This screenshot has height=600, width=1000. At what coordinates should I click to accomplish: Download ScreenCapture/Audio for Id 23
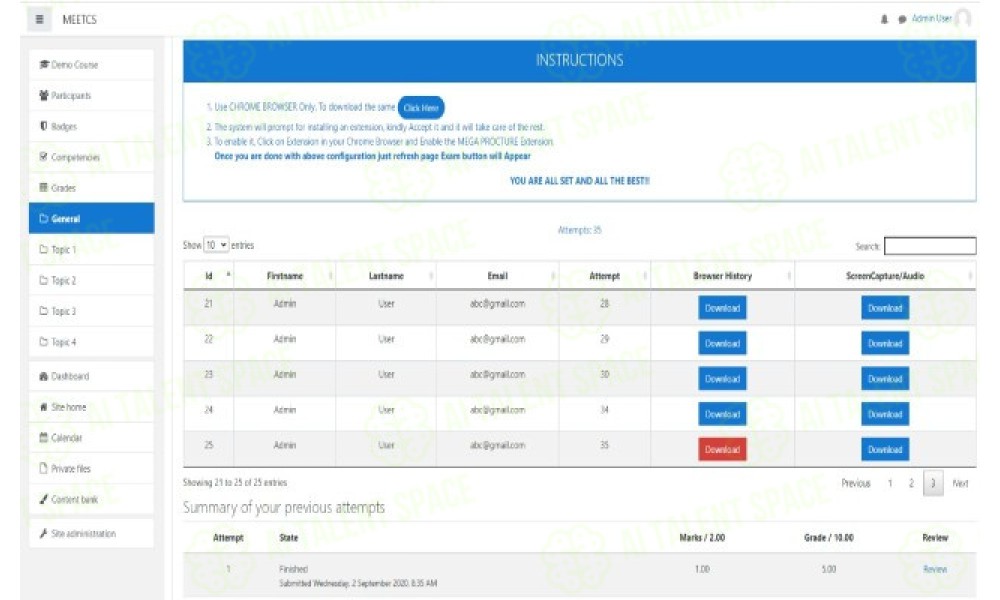(x=885, y=379)
